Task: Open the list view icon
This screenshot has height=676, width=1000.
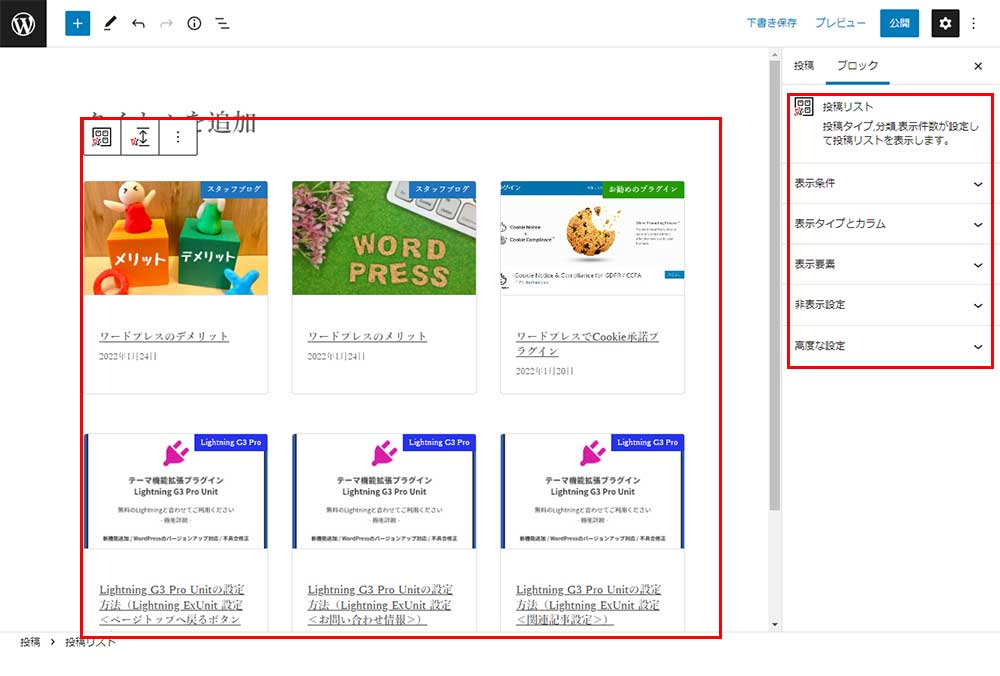Action: (x=222, y=23)
